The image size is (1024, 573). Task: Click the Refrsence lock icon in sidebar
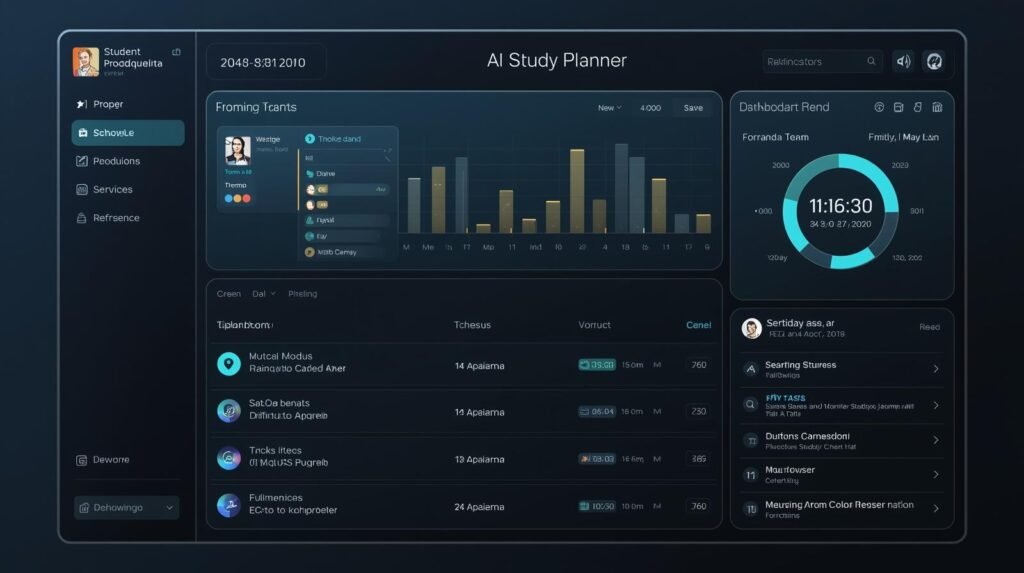[x=82, y=218]
